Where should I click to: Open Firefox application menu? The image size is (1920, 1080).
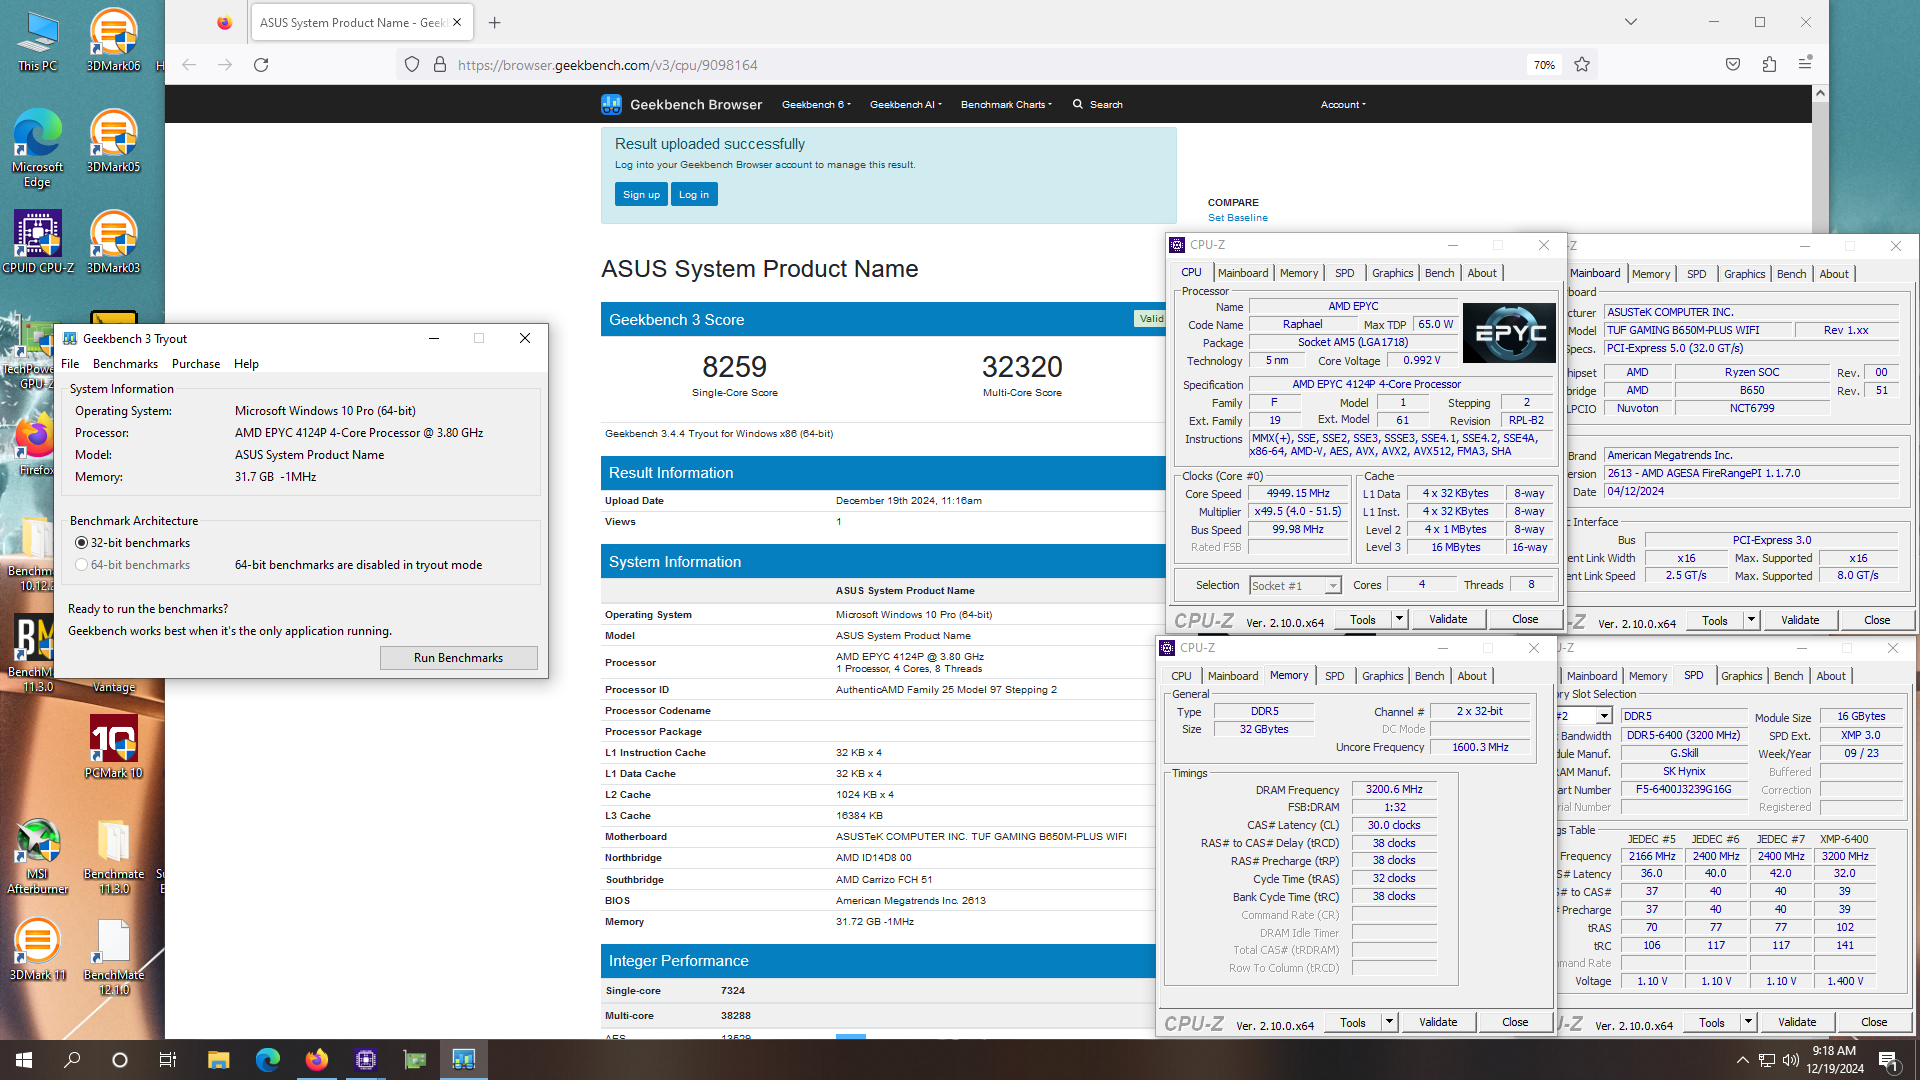click(x=1805, y=64)
